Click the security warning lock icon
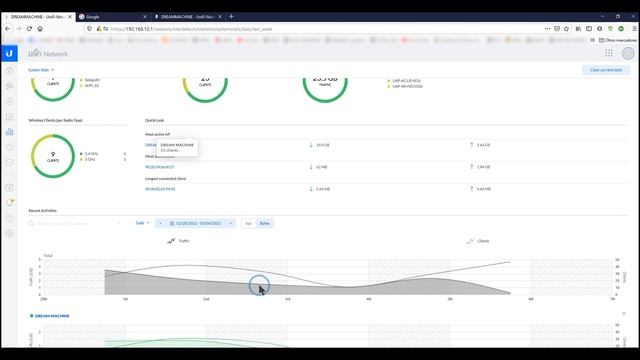 [x=99, y=29]
